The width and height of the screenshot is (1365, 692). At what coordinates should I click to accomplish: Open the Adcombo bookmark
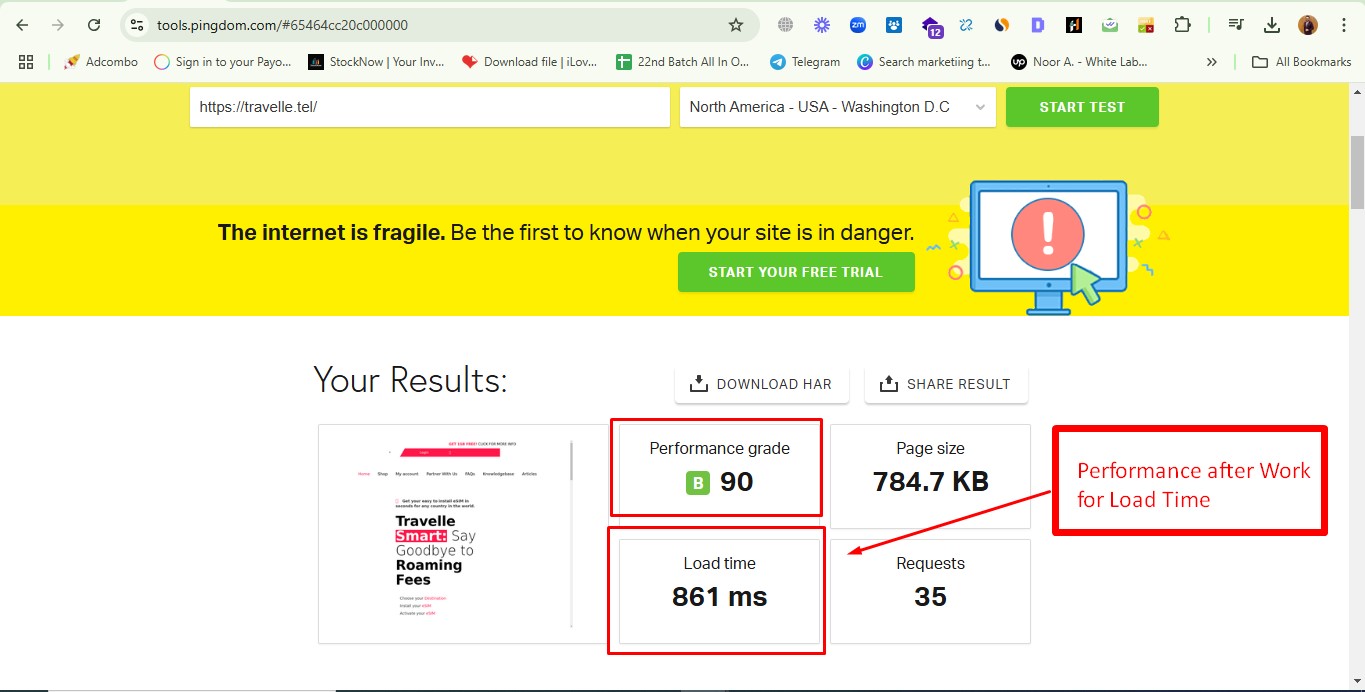101,62
